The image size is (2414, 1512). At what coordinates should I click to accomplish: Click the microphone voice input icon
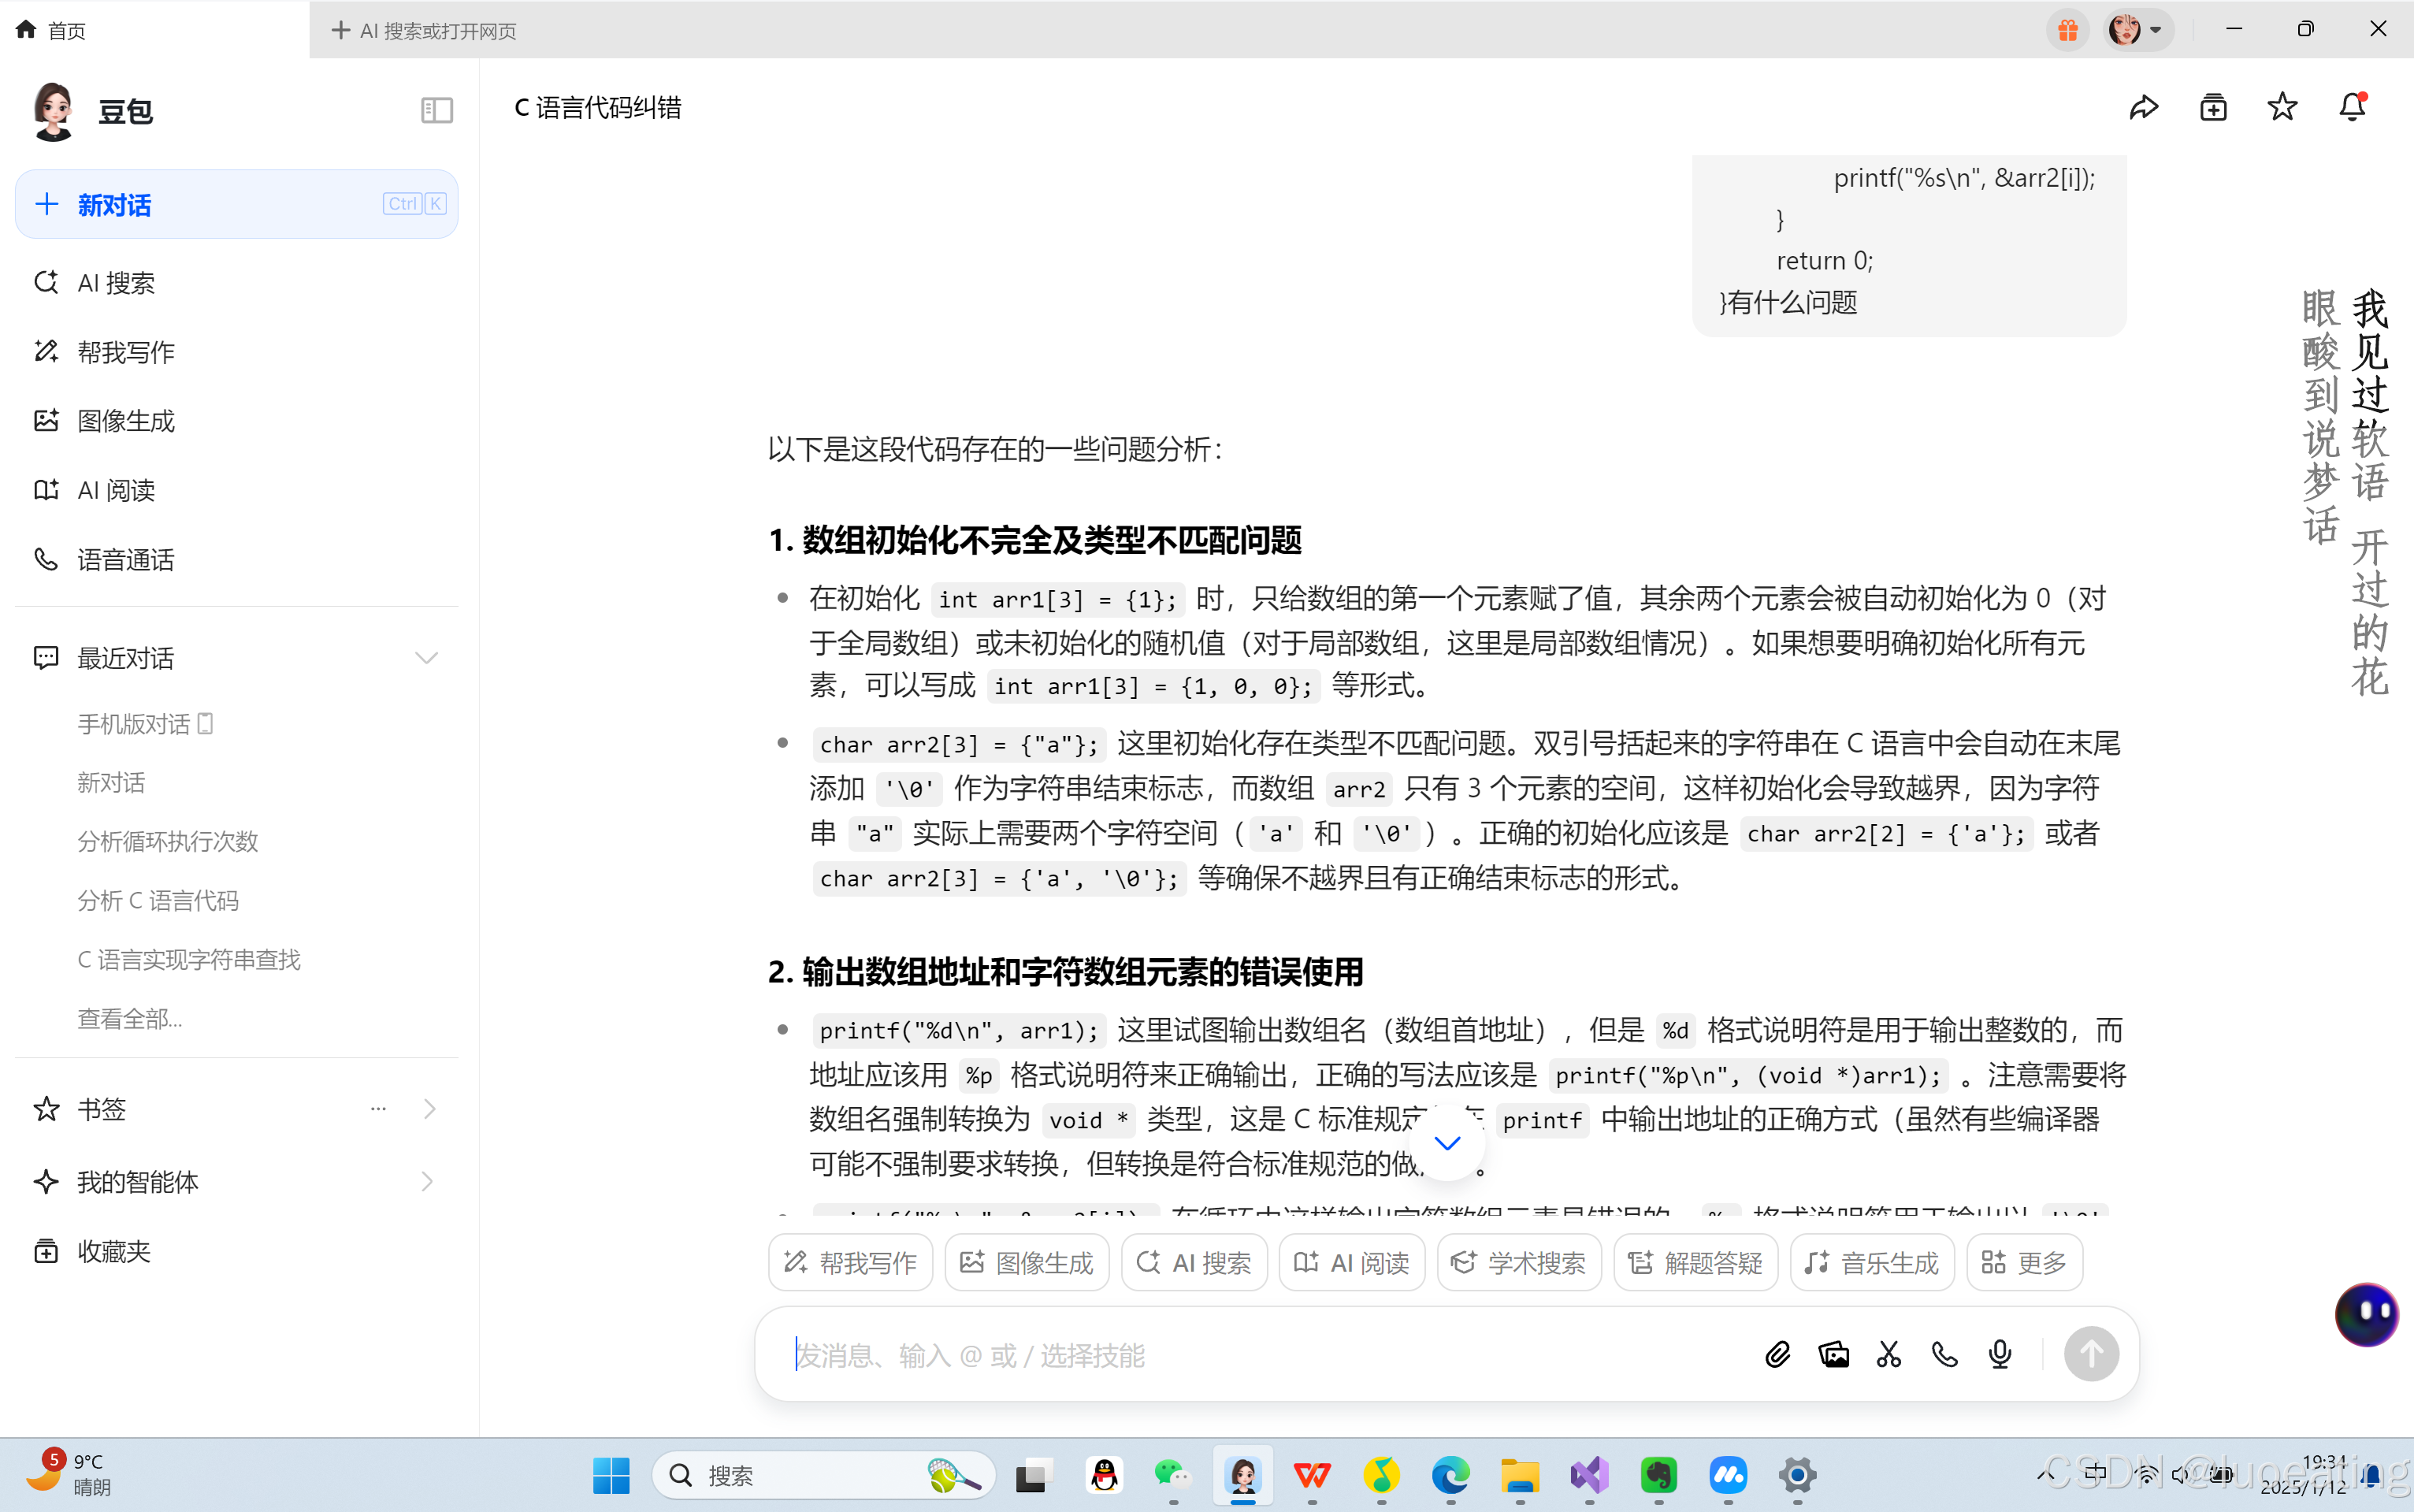click(1999, 1355)
